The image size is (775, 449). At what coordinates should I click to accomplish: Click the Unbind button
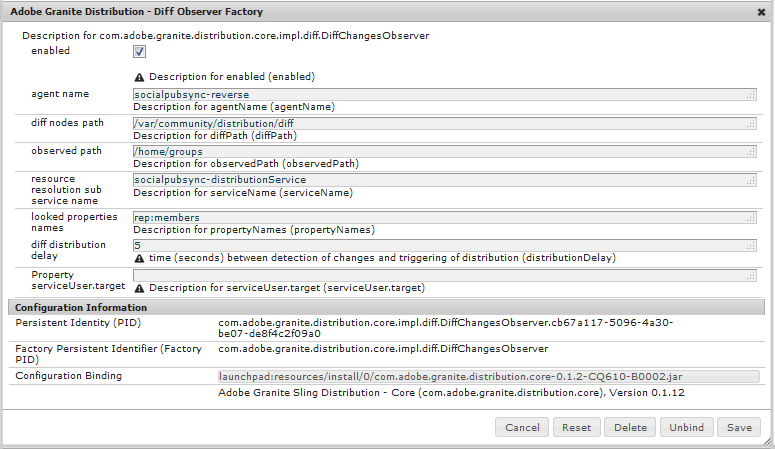[x=687, y=427]
